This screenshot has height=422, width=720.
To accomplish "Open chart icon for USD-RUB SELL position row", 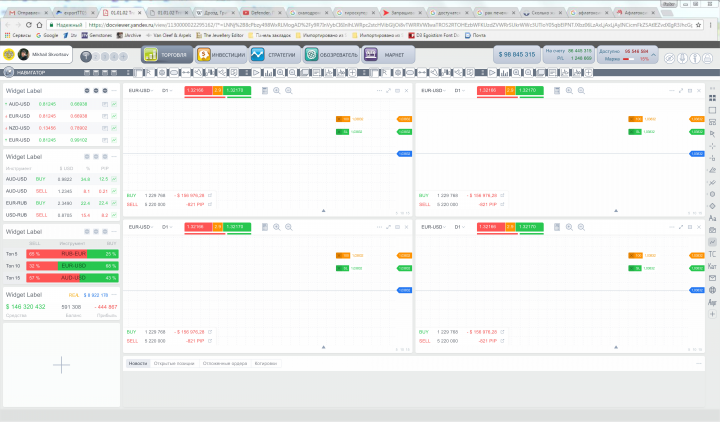I will 114,215.
